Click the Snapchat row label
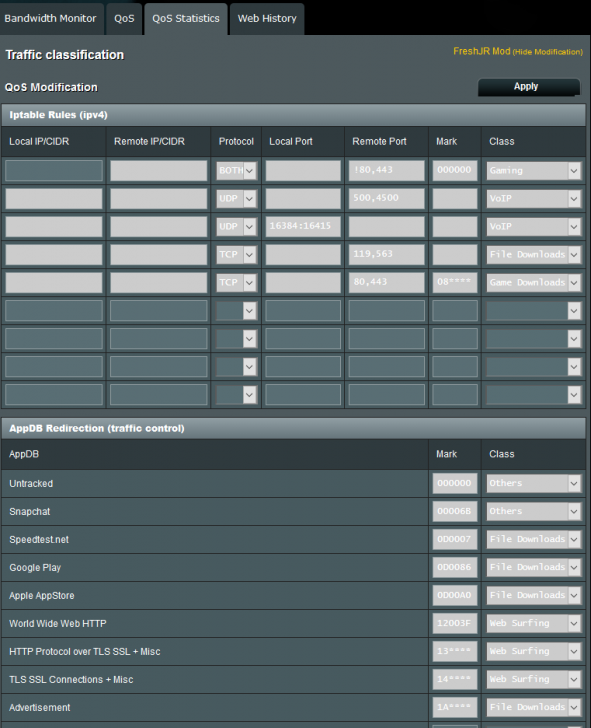This screenshot has height=728, width=591. tap(30, 512)
